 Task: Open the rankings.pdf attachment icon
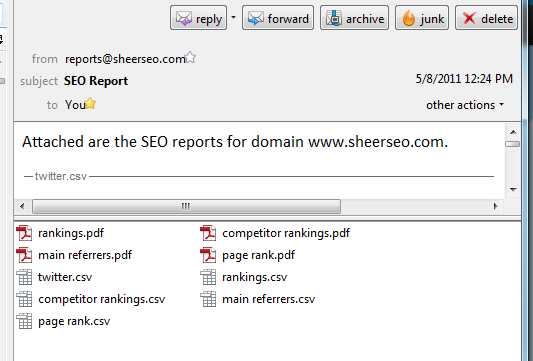[24, 233]
